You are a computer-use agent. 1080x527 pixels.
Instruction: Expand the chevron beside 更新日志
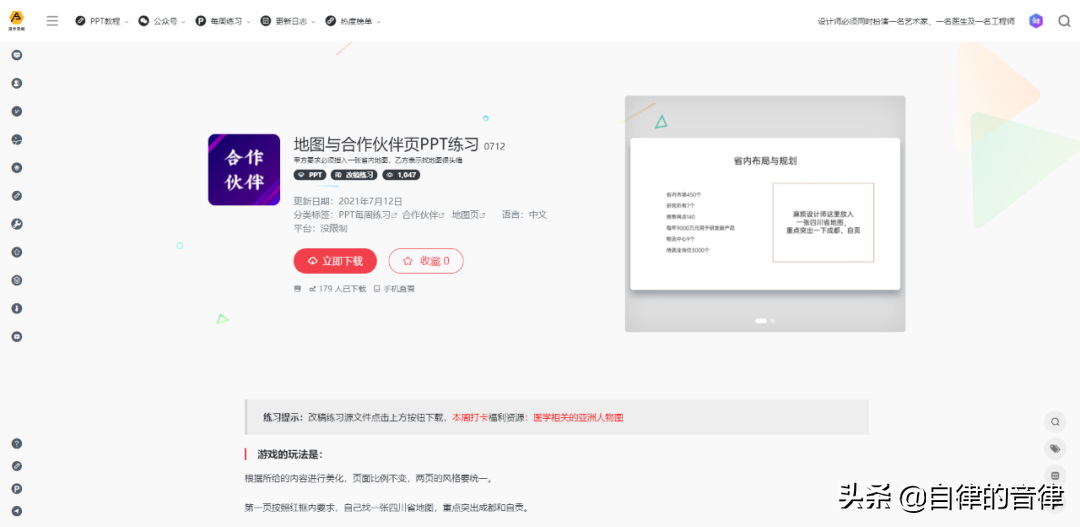(313, 22)
